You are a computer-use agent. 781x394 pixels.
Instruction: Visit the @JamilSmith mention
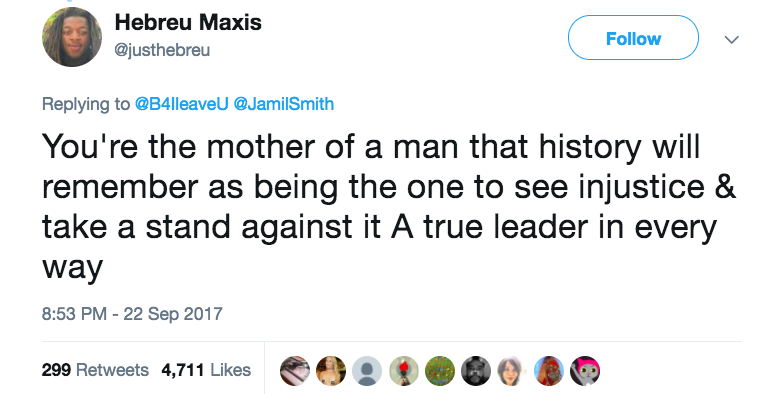283,104
